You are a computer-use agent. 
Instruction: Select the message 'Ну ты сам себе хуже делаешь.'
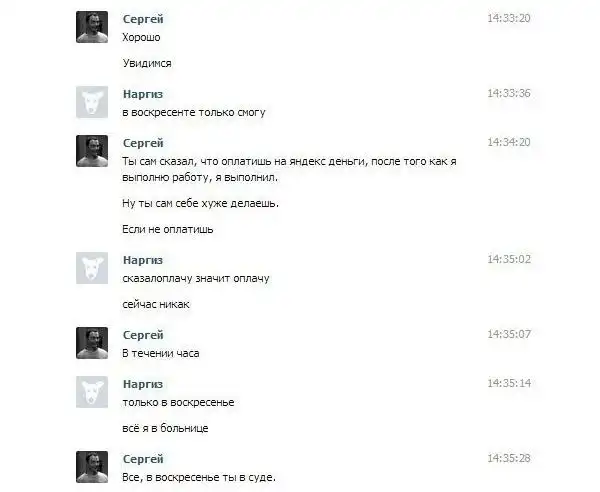click(201, 203)
